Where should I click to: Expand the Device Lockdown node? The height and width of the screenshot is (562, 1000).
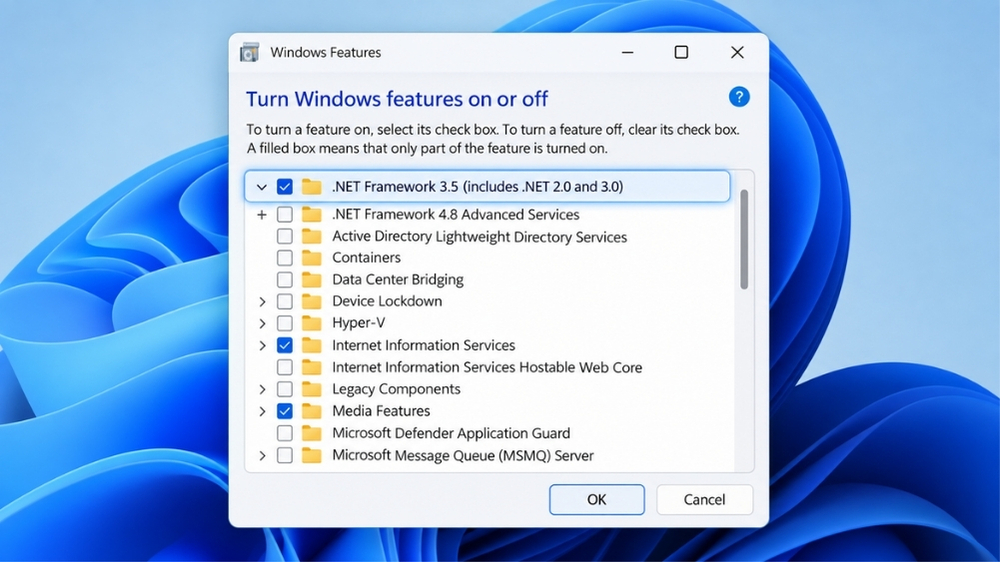pos(262,301)
